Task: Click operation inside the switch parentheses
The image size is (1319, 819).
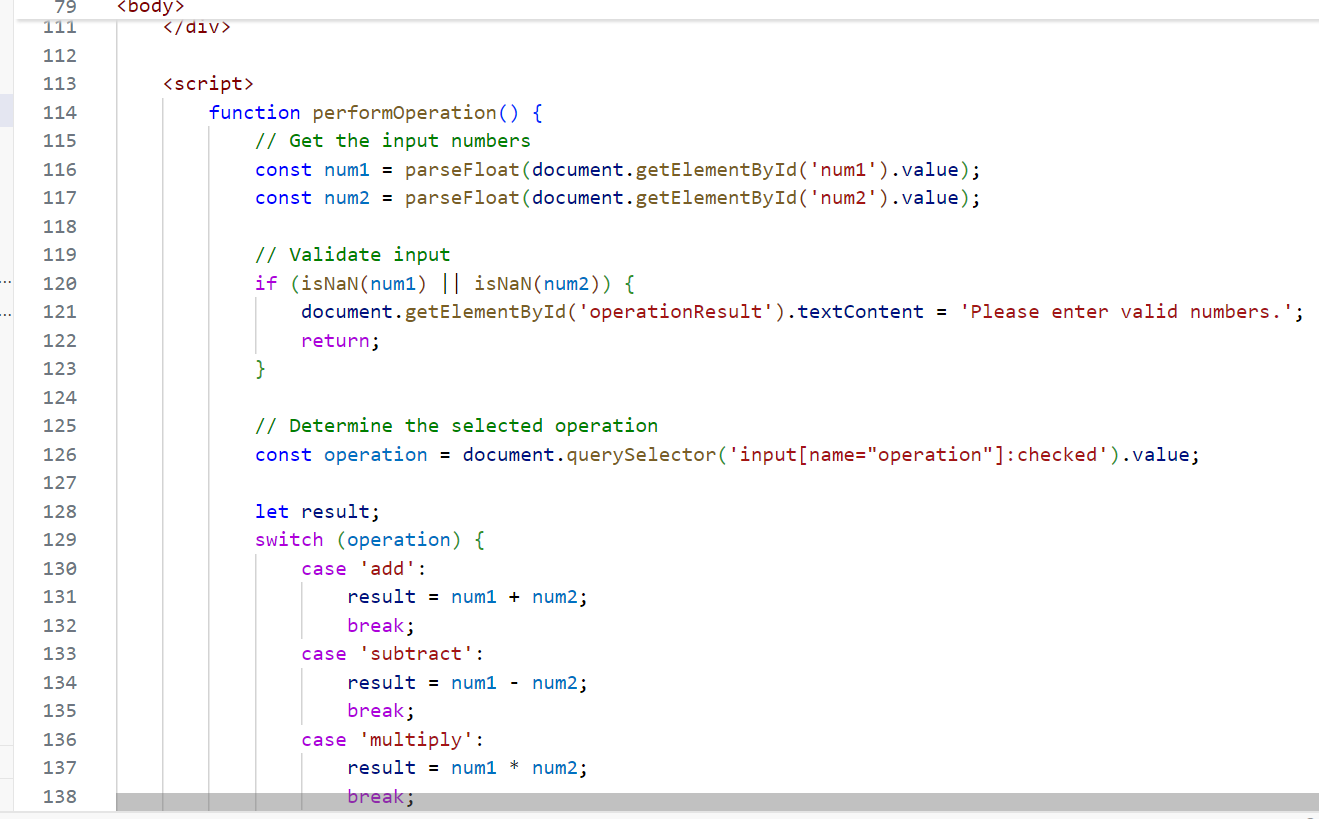Action: click(399, 539)
